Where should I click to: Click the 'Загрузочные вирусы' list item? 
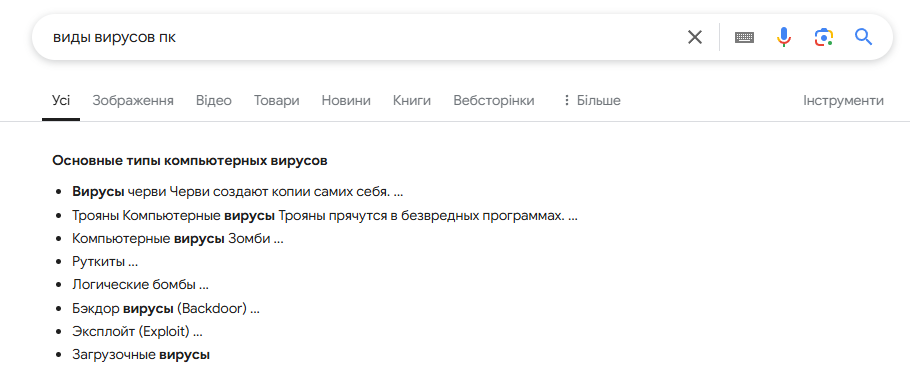141,354
